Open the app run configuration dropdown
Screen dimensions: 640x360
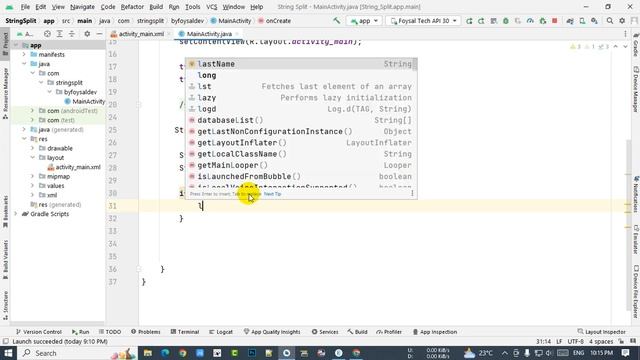pos(364,20)
